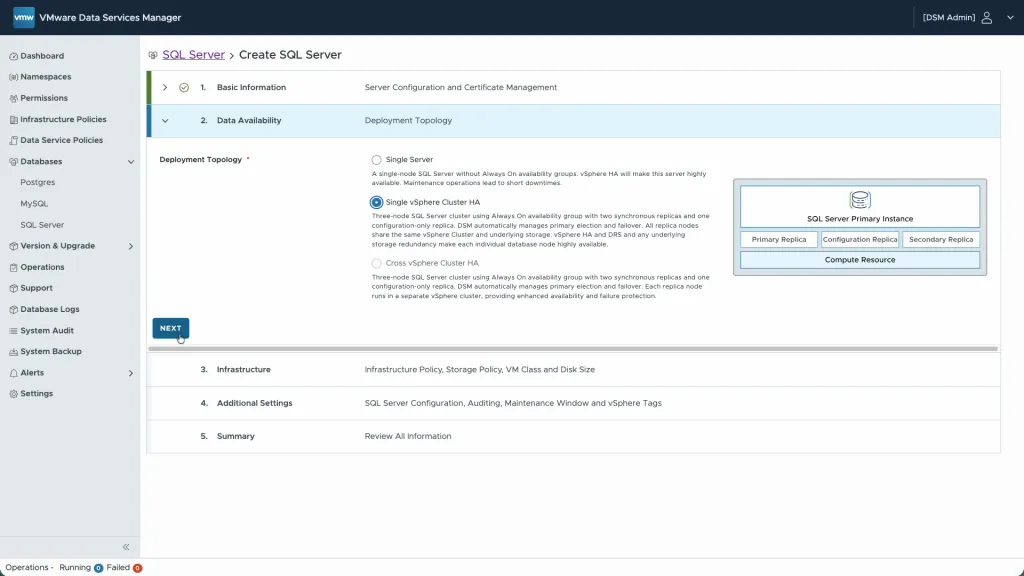The height and width of the screenshot is (576, 1024).
Task: Click the SQL Server breadcrumb icon
Action: [x=153, y=56]
